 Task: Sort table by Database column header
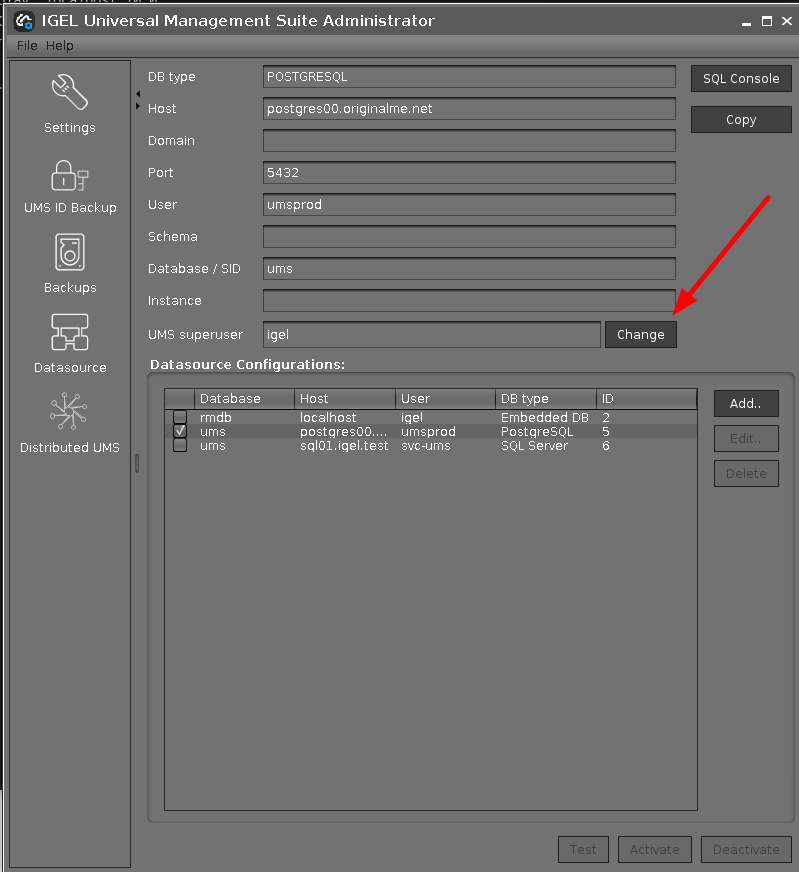244,399
